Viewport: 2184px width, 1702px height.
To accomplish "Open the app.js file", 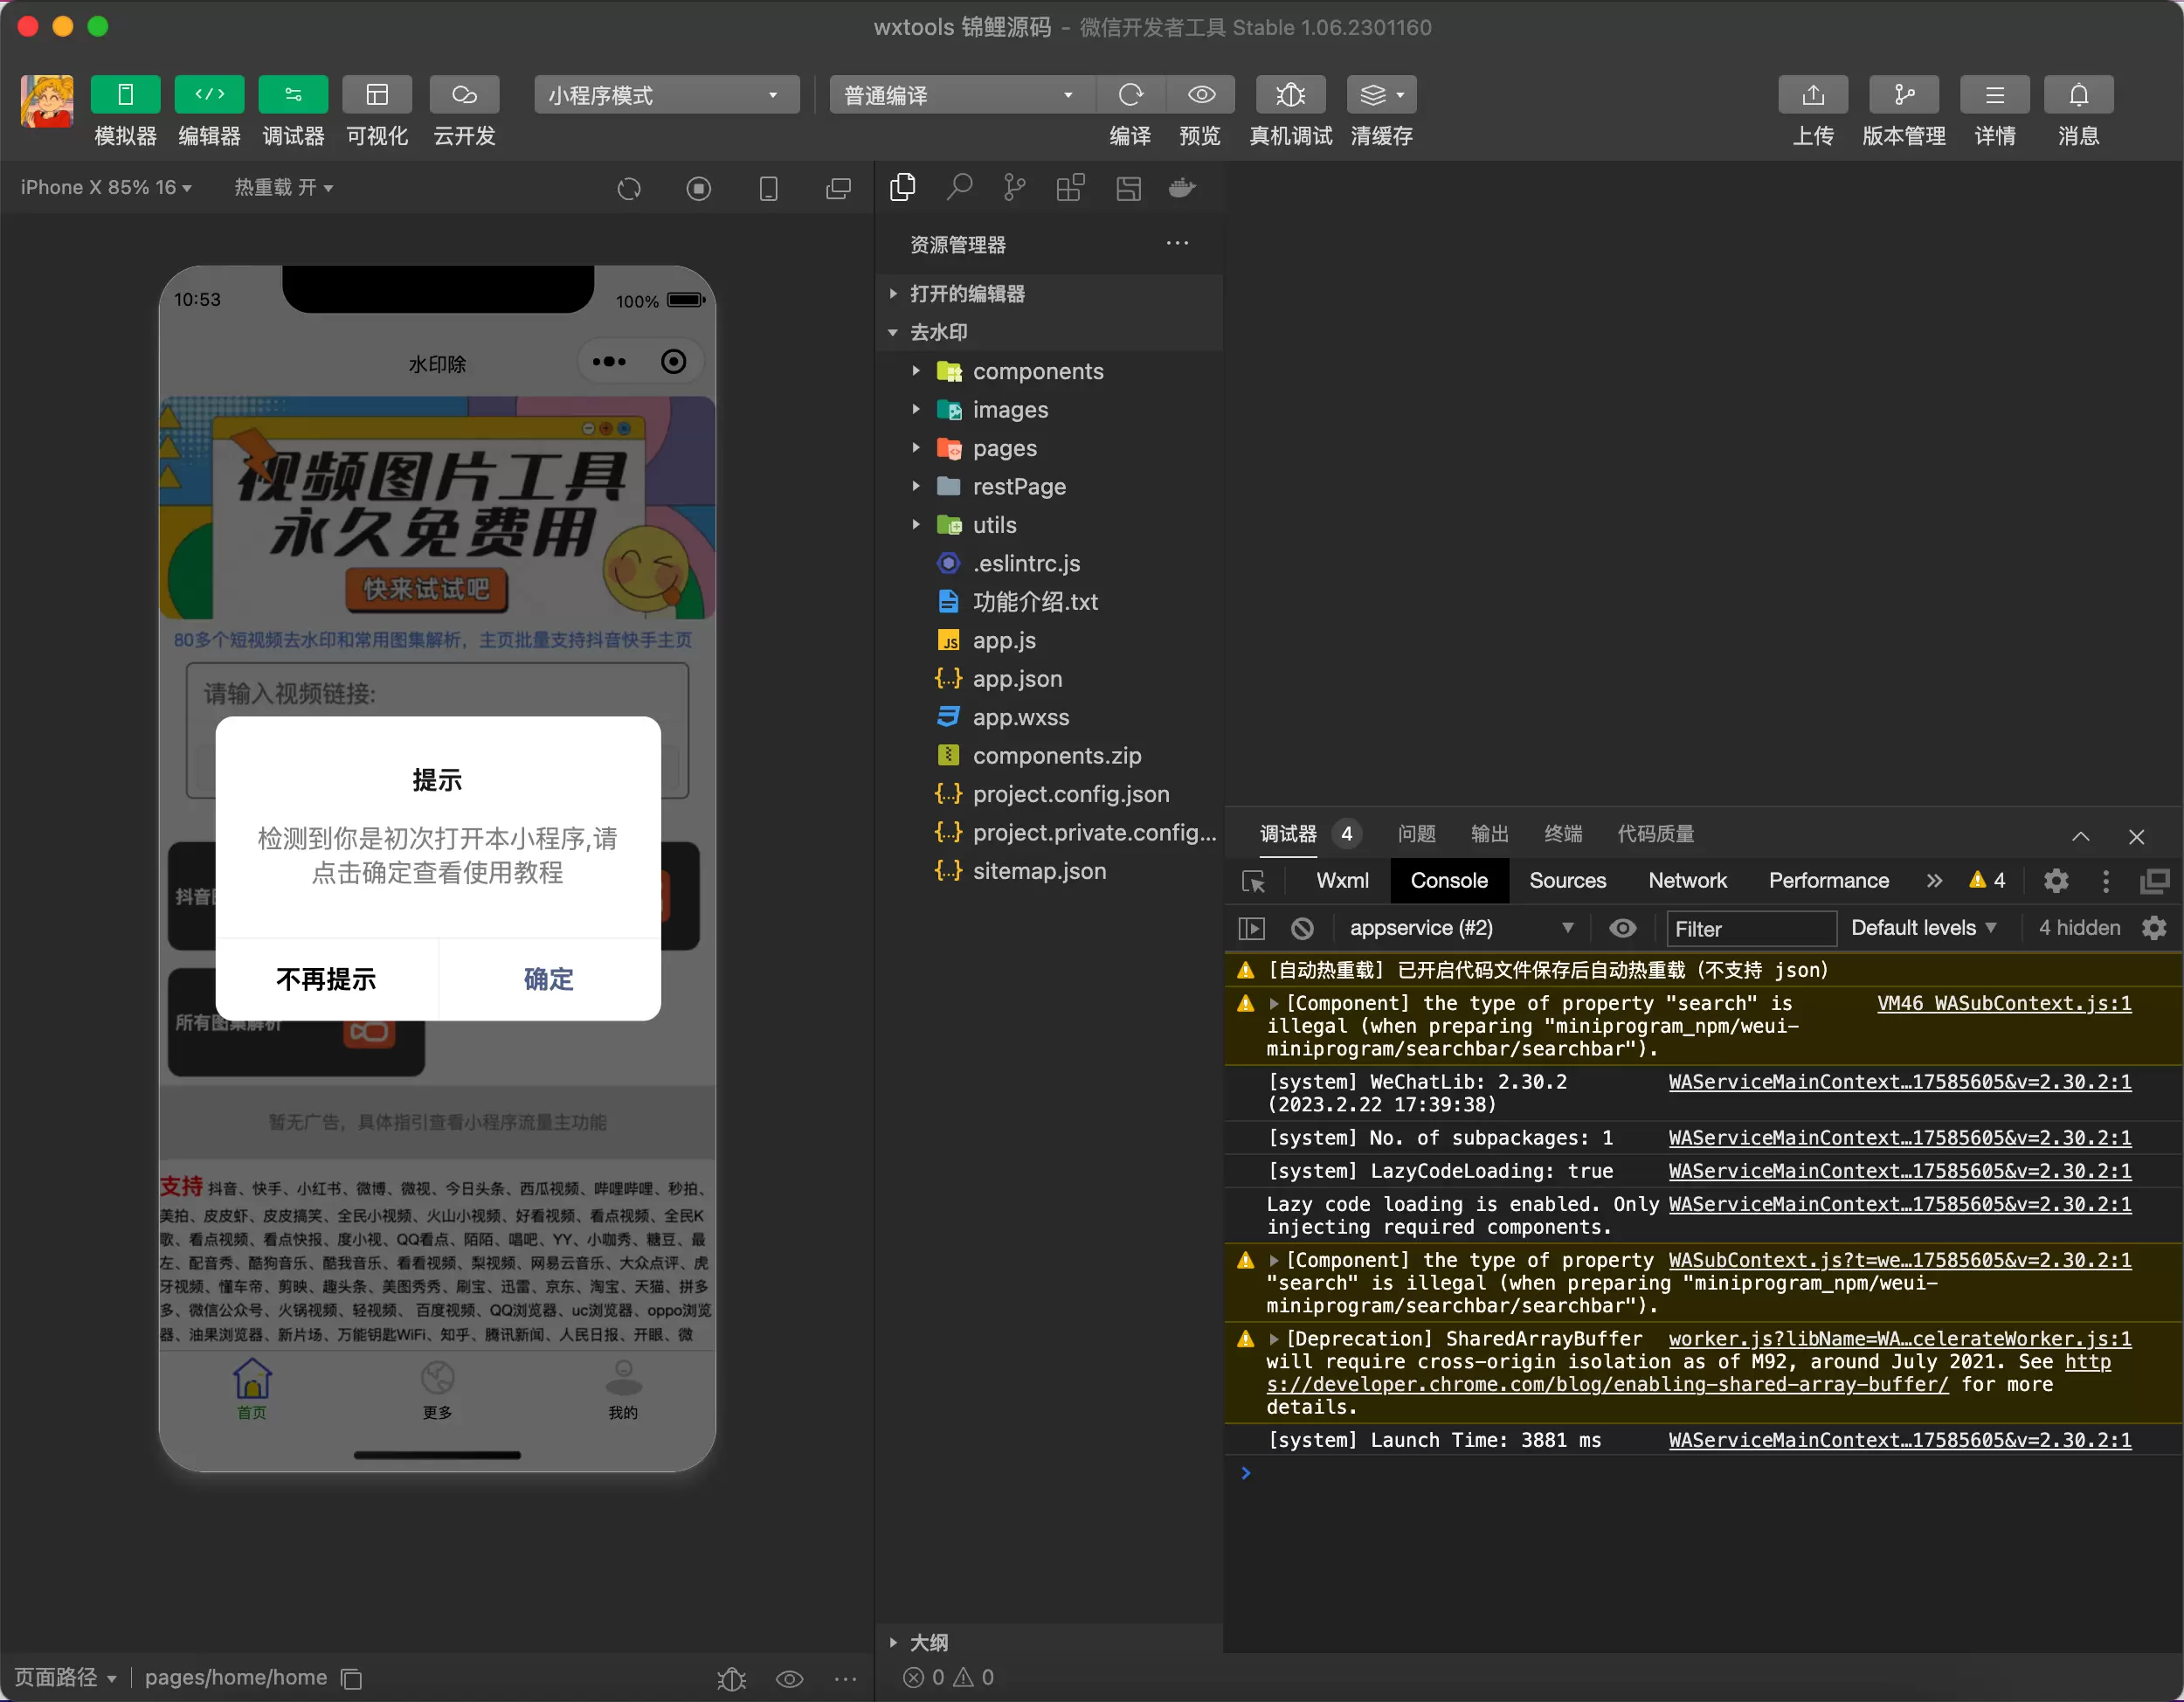I will [x=1050, y=640].
